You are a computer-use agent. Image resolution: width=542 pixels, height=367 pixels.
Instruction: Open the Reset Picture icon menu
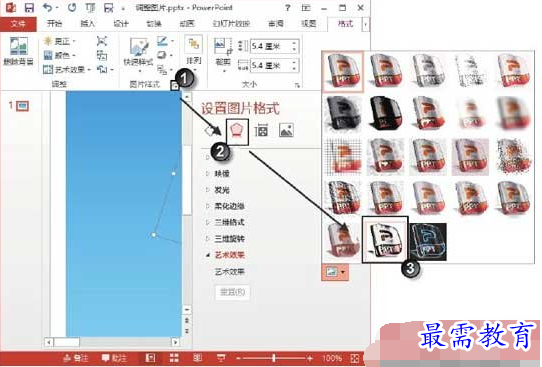click(104, 69)
